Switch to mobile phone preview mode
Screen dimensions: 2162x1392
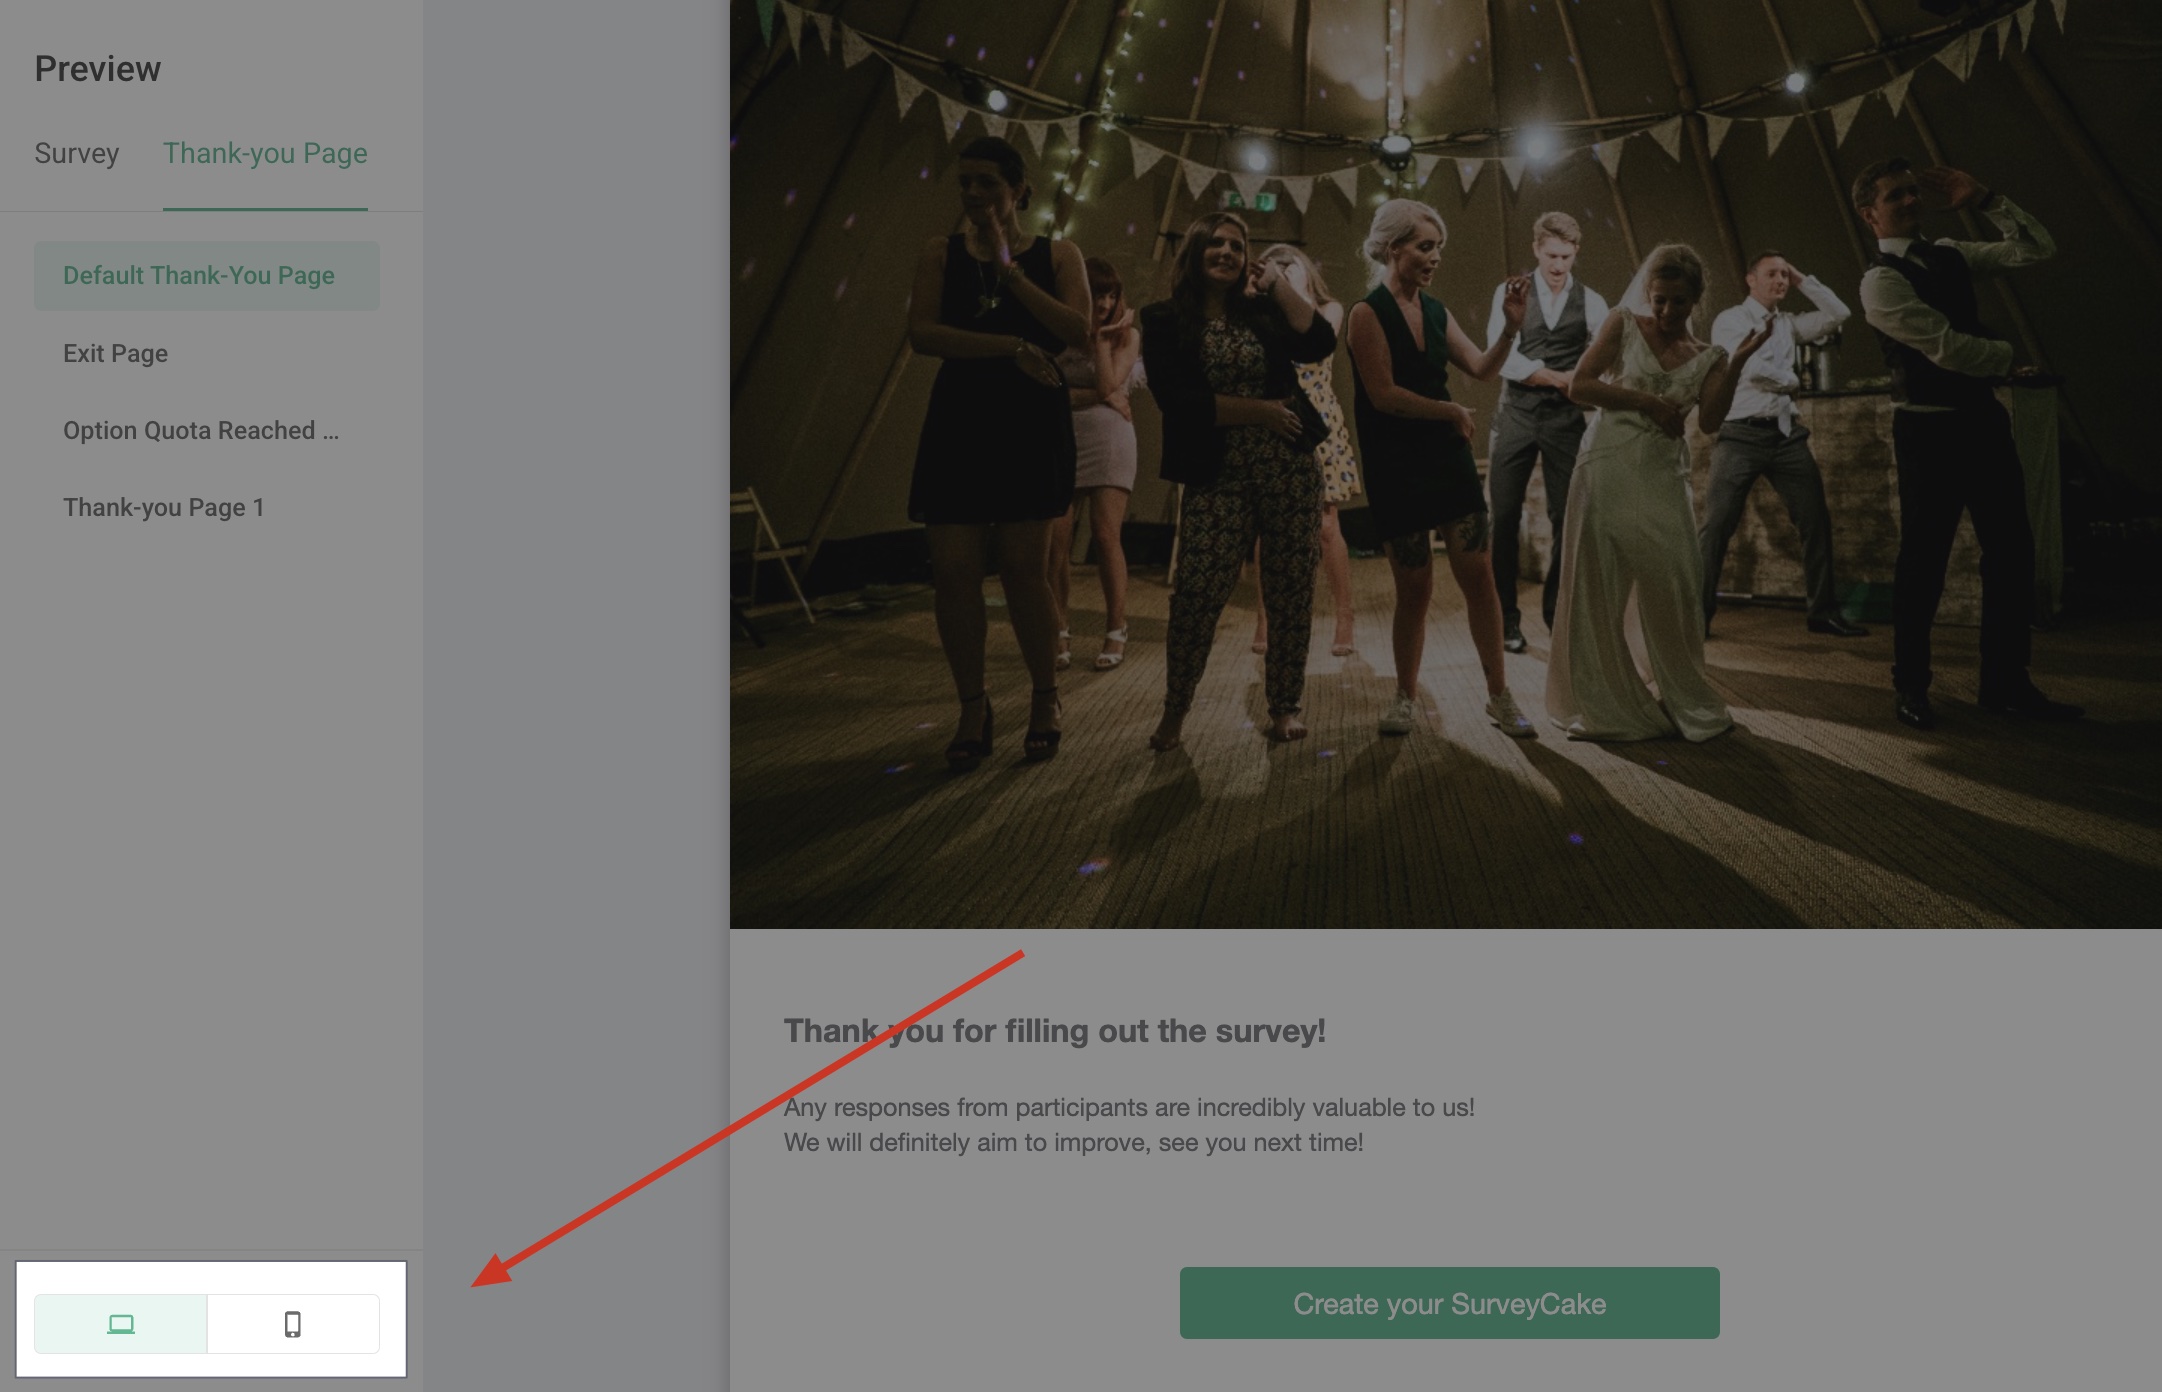tap(293, 1324)
